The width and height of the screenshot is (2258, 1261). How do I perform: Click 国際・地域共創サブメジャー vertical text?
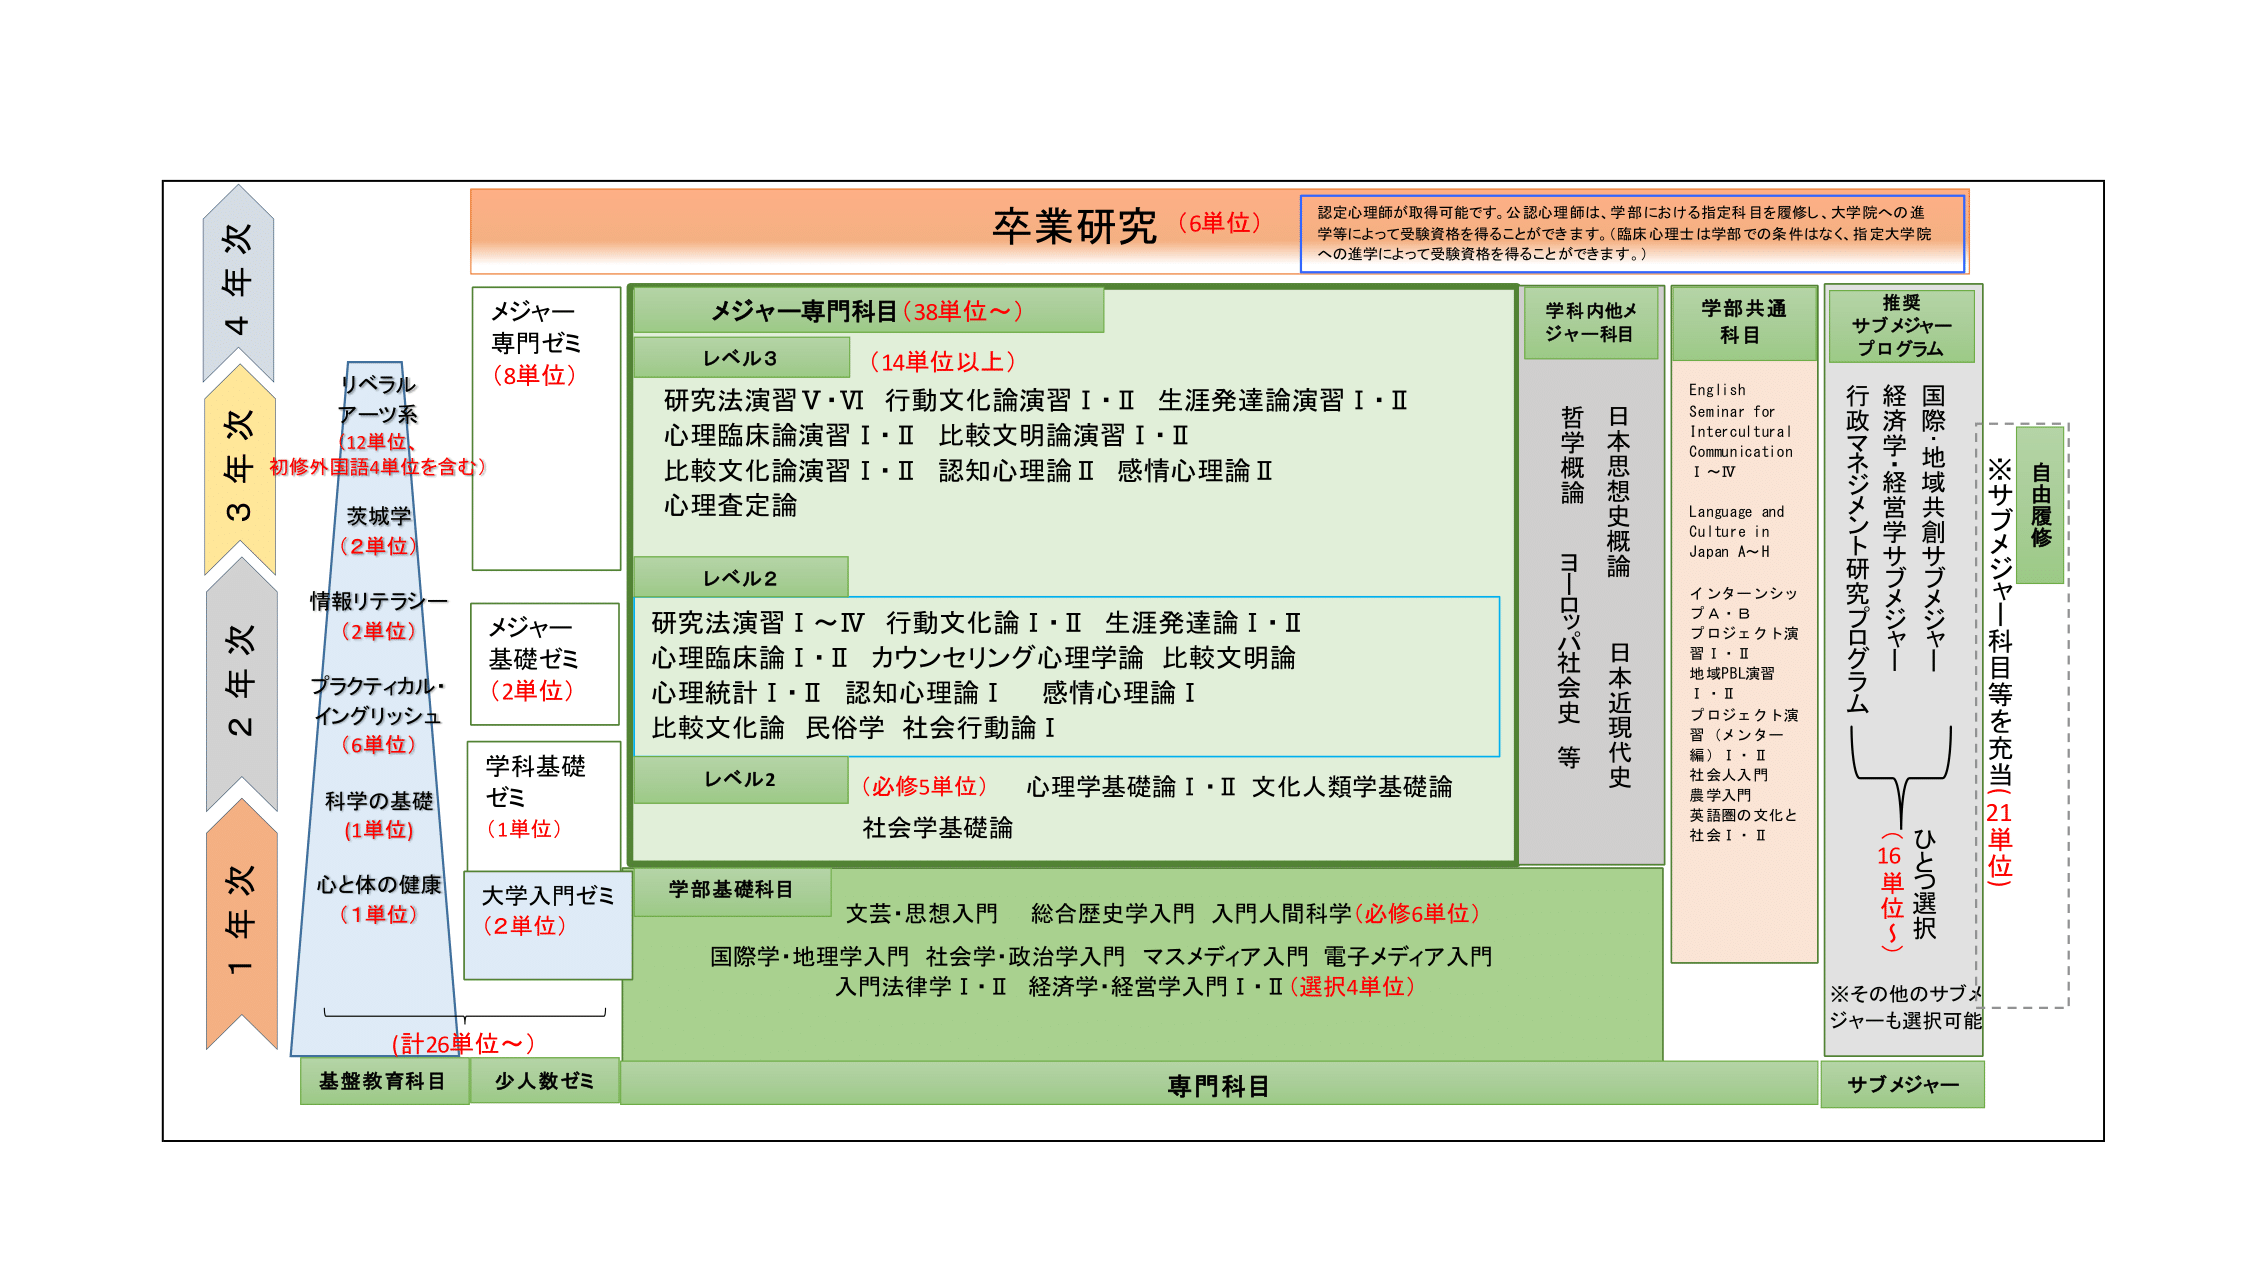pyautogui.click(x=1934, y=528)
